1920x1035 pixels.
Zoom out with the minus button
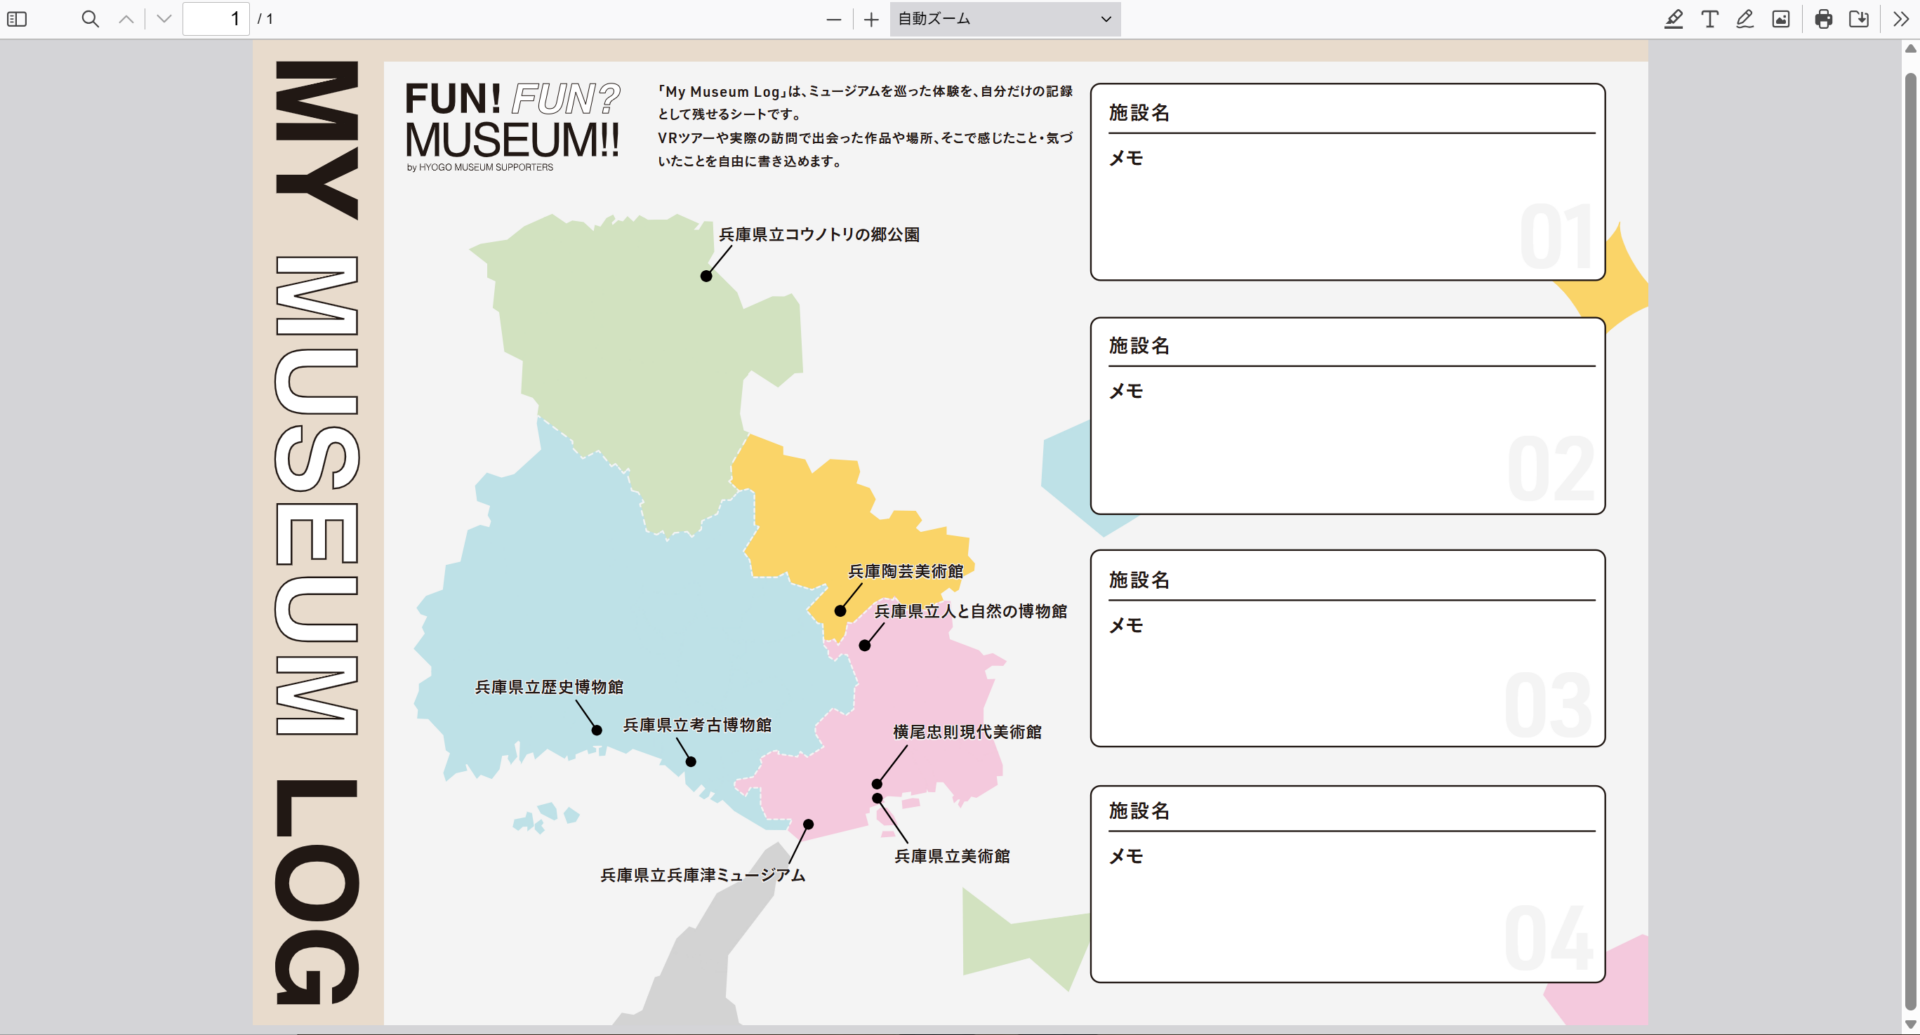pos(834,19)
